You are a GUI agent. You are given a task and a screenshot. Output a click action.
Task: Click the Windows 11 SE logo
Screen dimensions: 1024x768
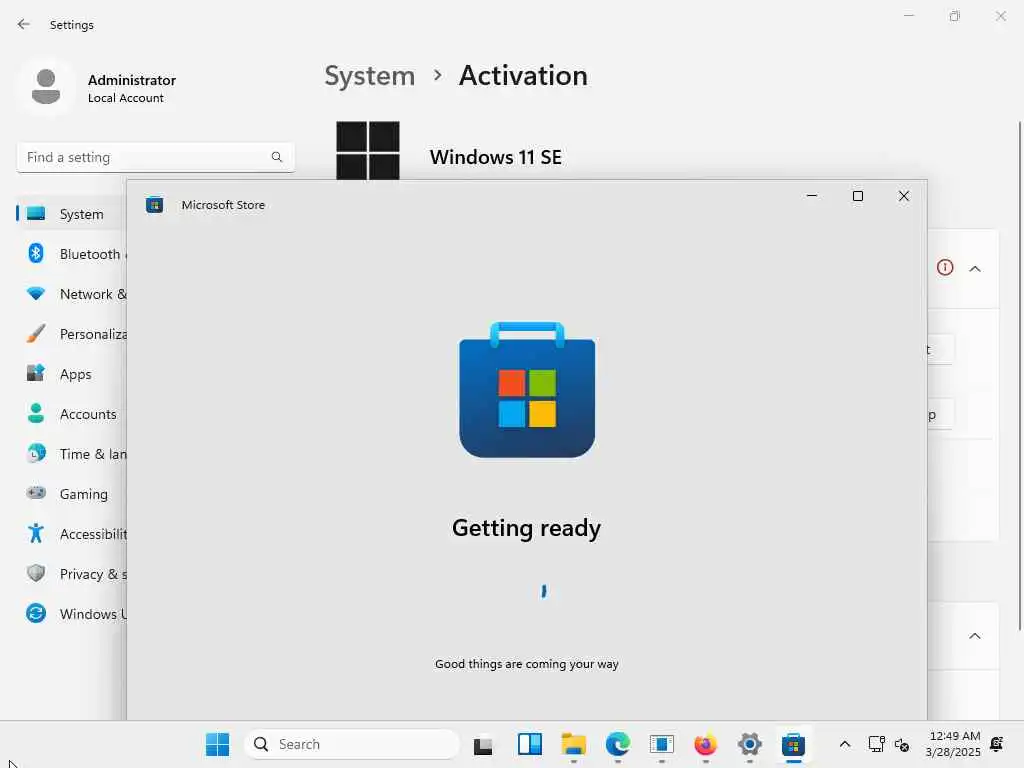coord(368,150)
